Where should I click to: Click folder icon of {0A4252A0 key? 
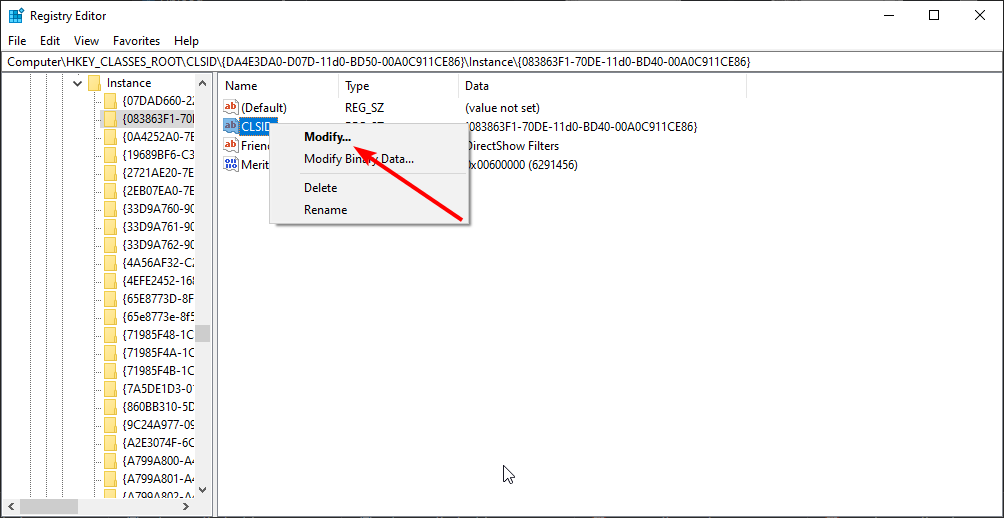coord(110,136)
